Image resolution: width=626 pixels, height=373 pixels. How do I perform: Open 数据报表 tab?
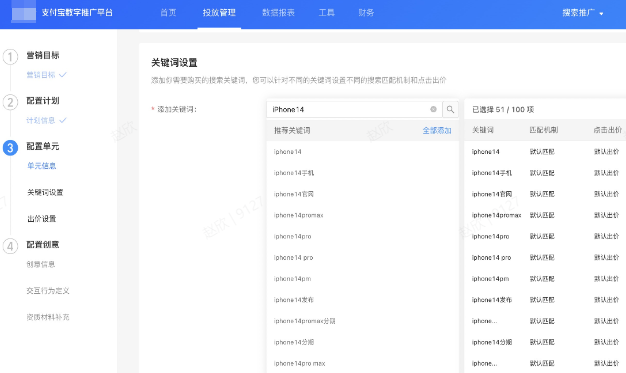278,13
